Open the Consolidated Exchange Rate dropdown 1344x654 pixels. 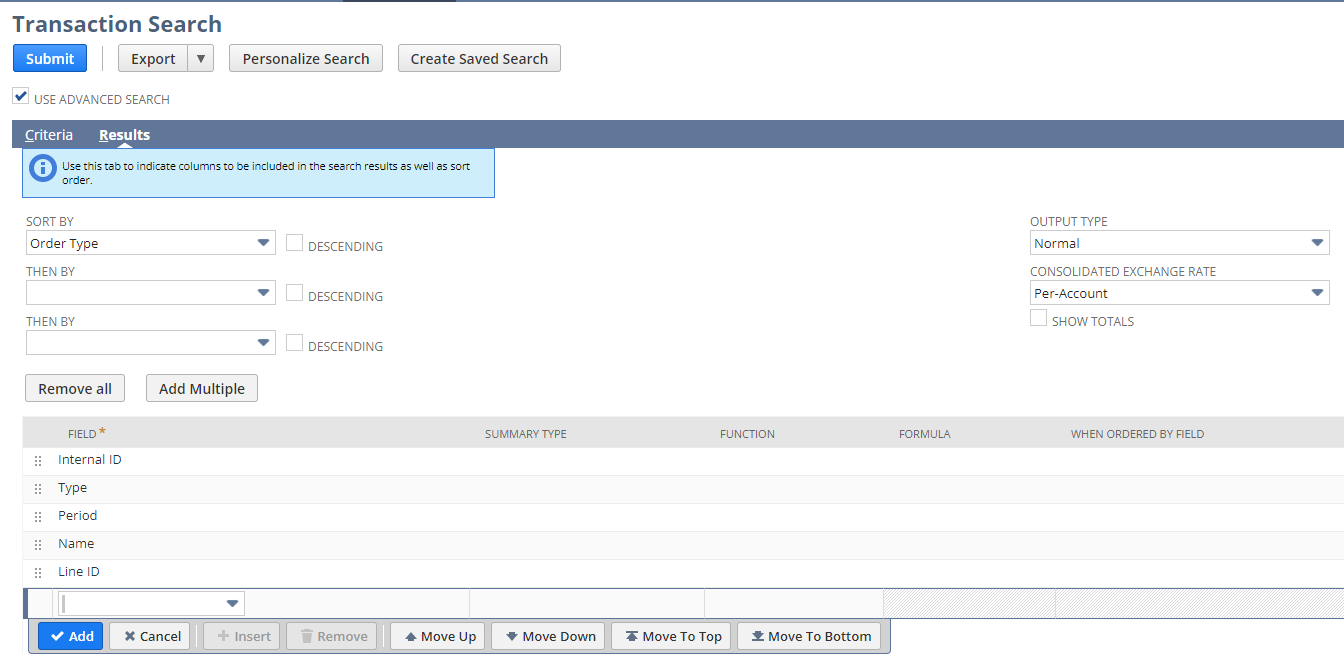(1318, 292)
